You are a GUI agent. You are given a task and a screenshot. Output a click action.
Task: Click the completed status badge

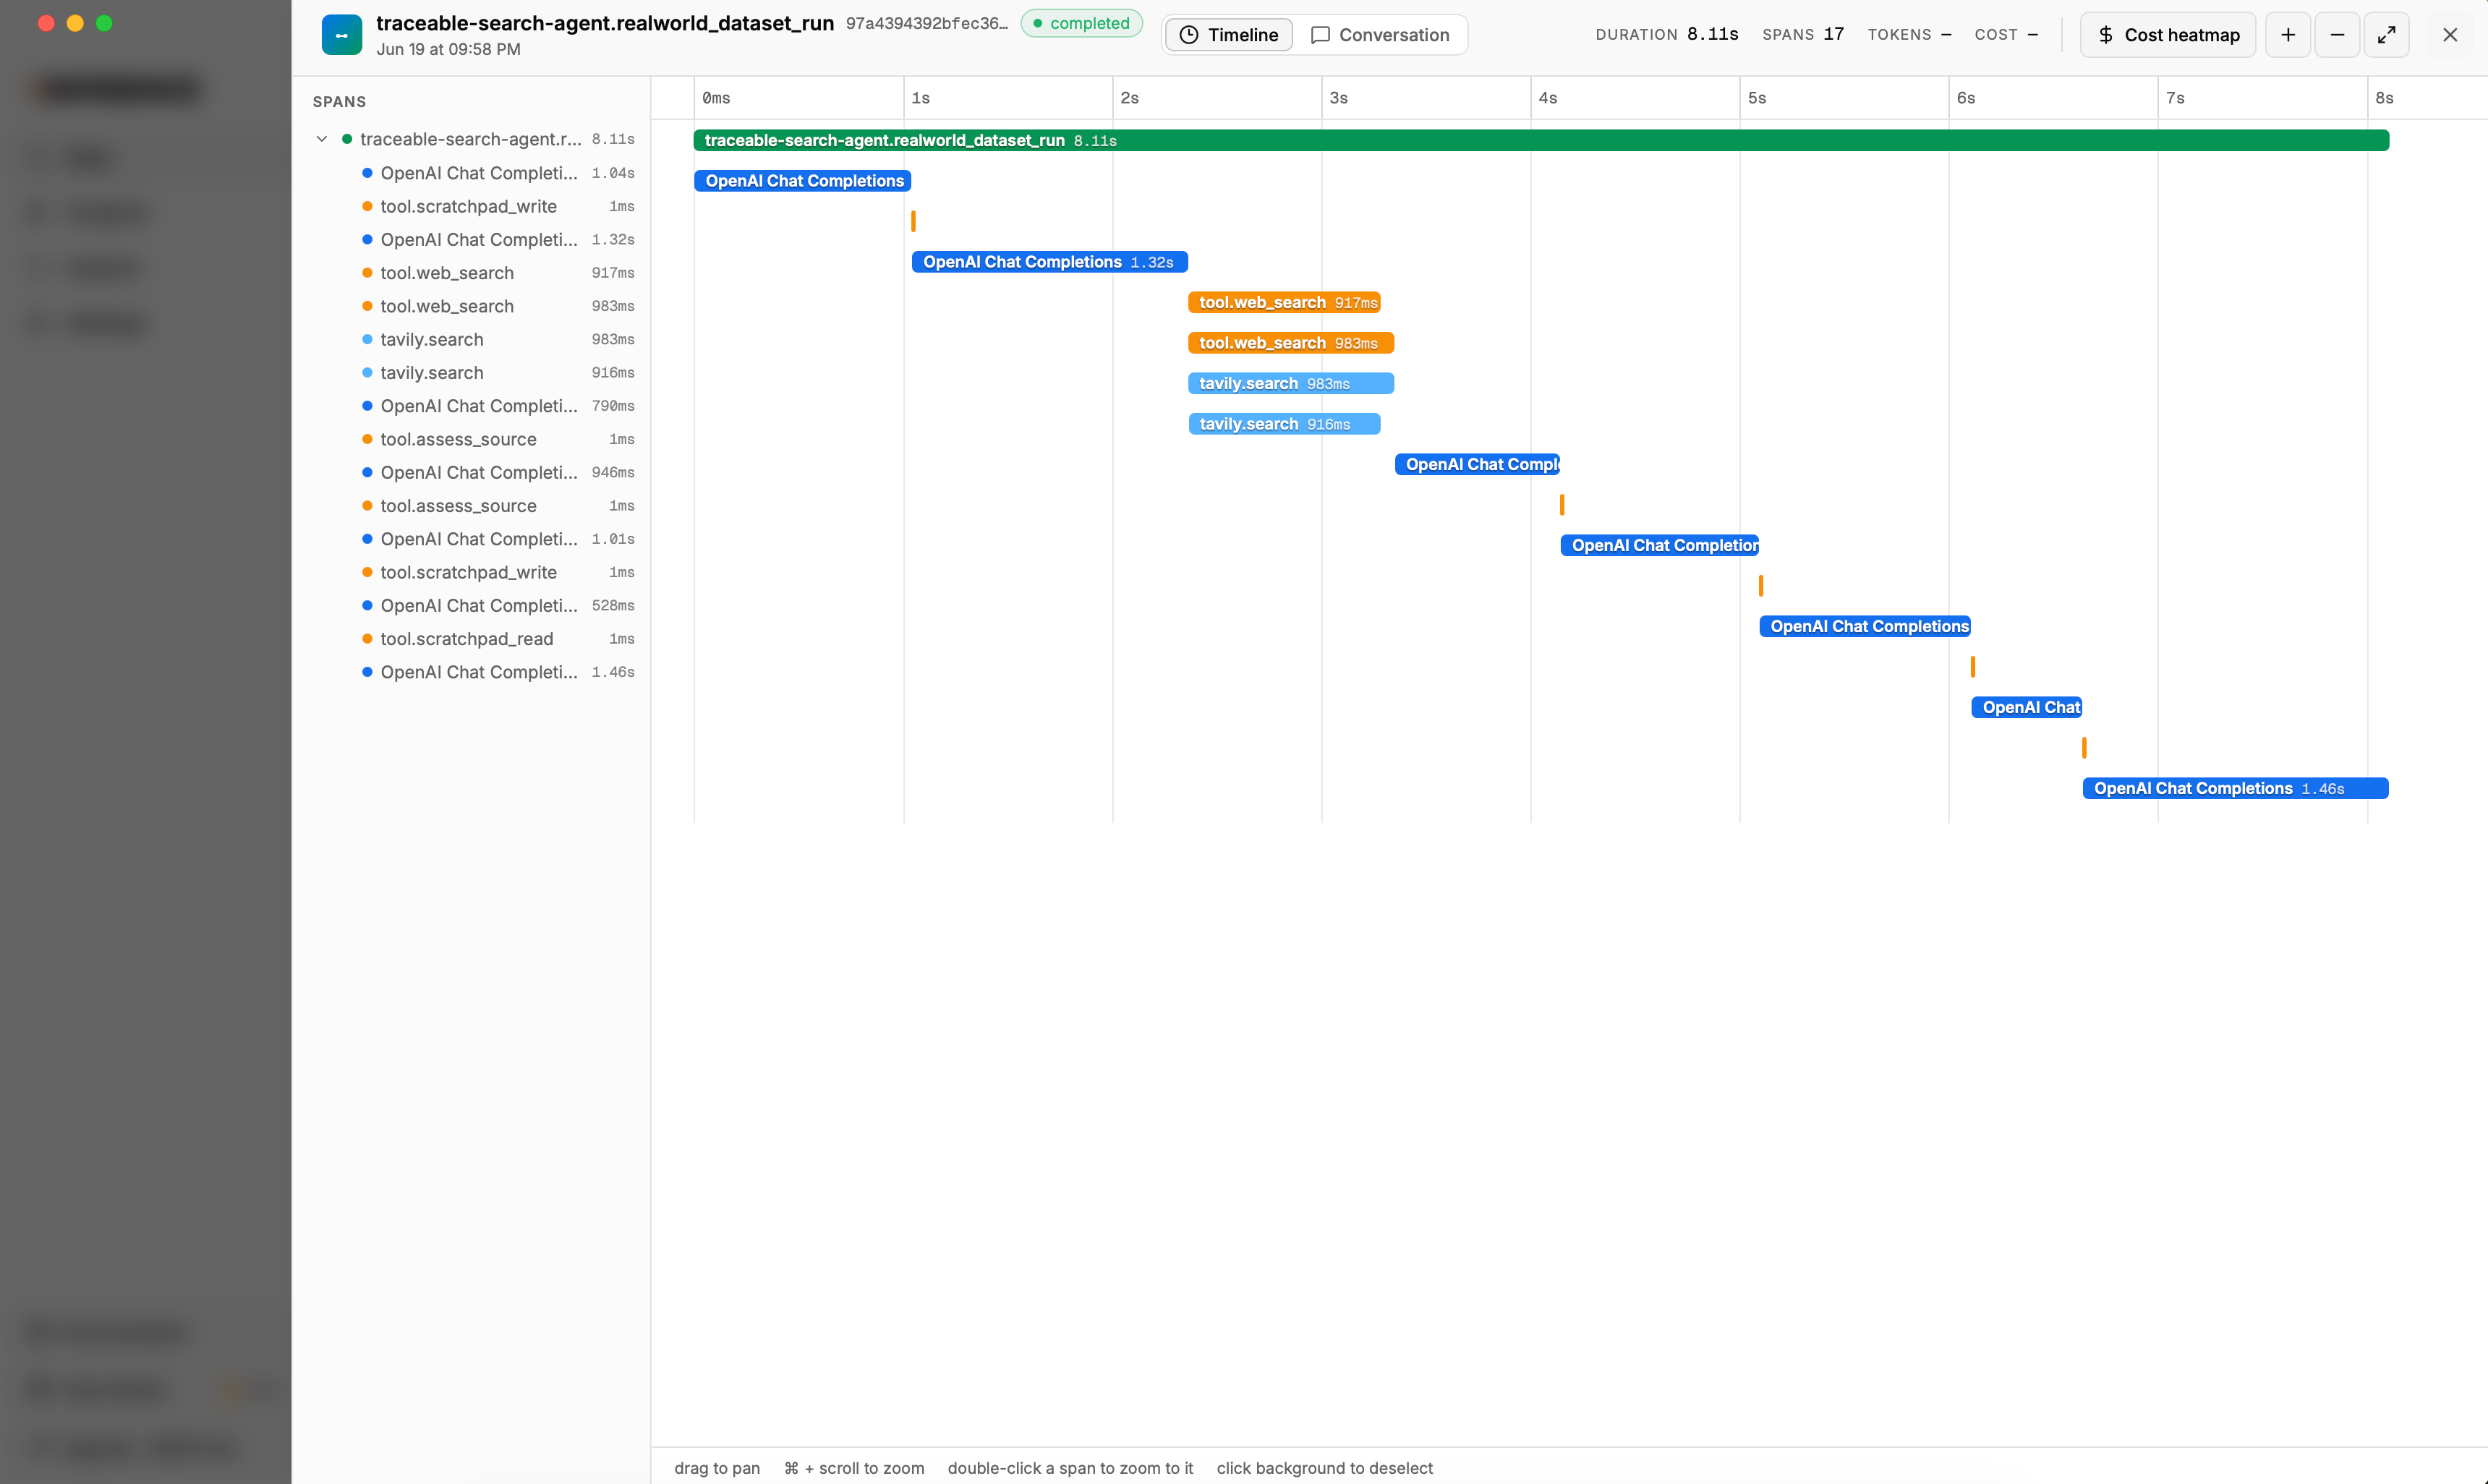click(1081, 23)
